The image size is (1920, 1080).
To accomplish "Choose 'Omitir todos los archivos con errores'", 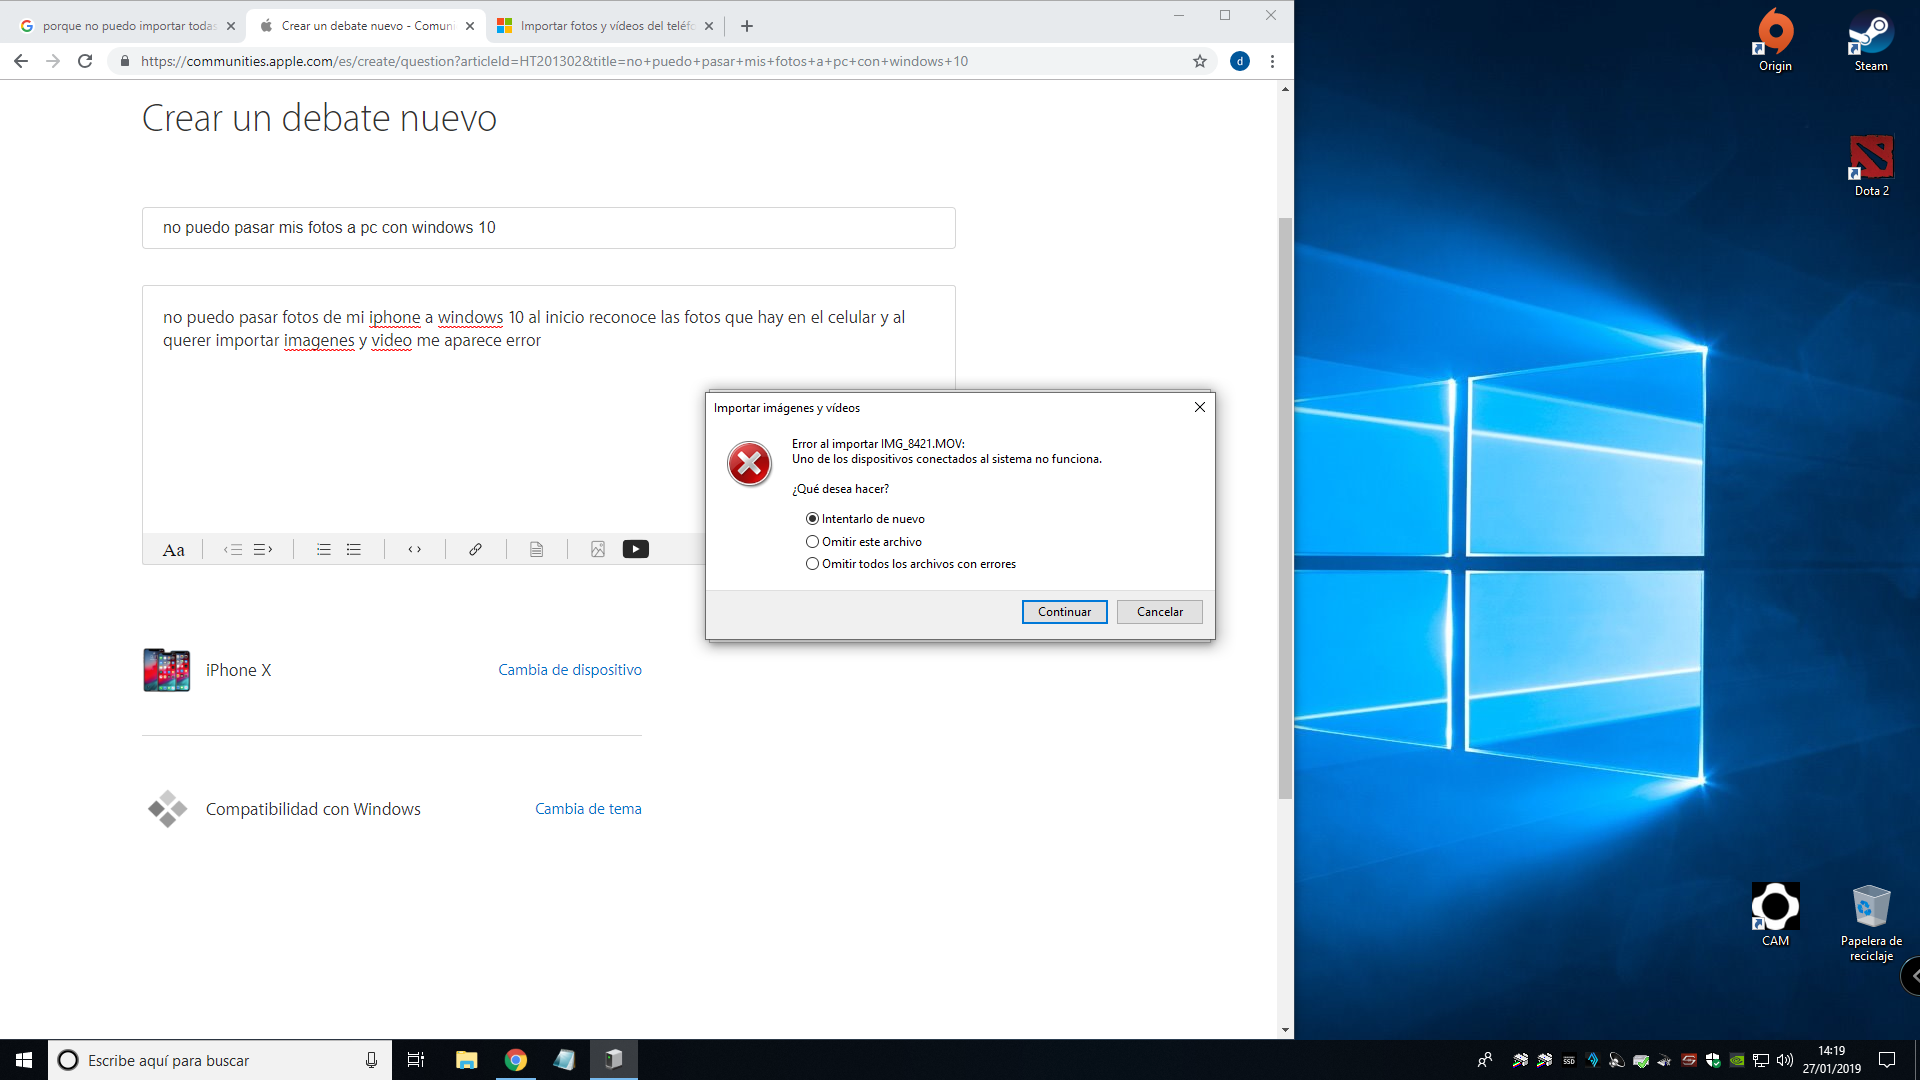I will 812,564.
